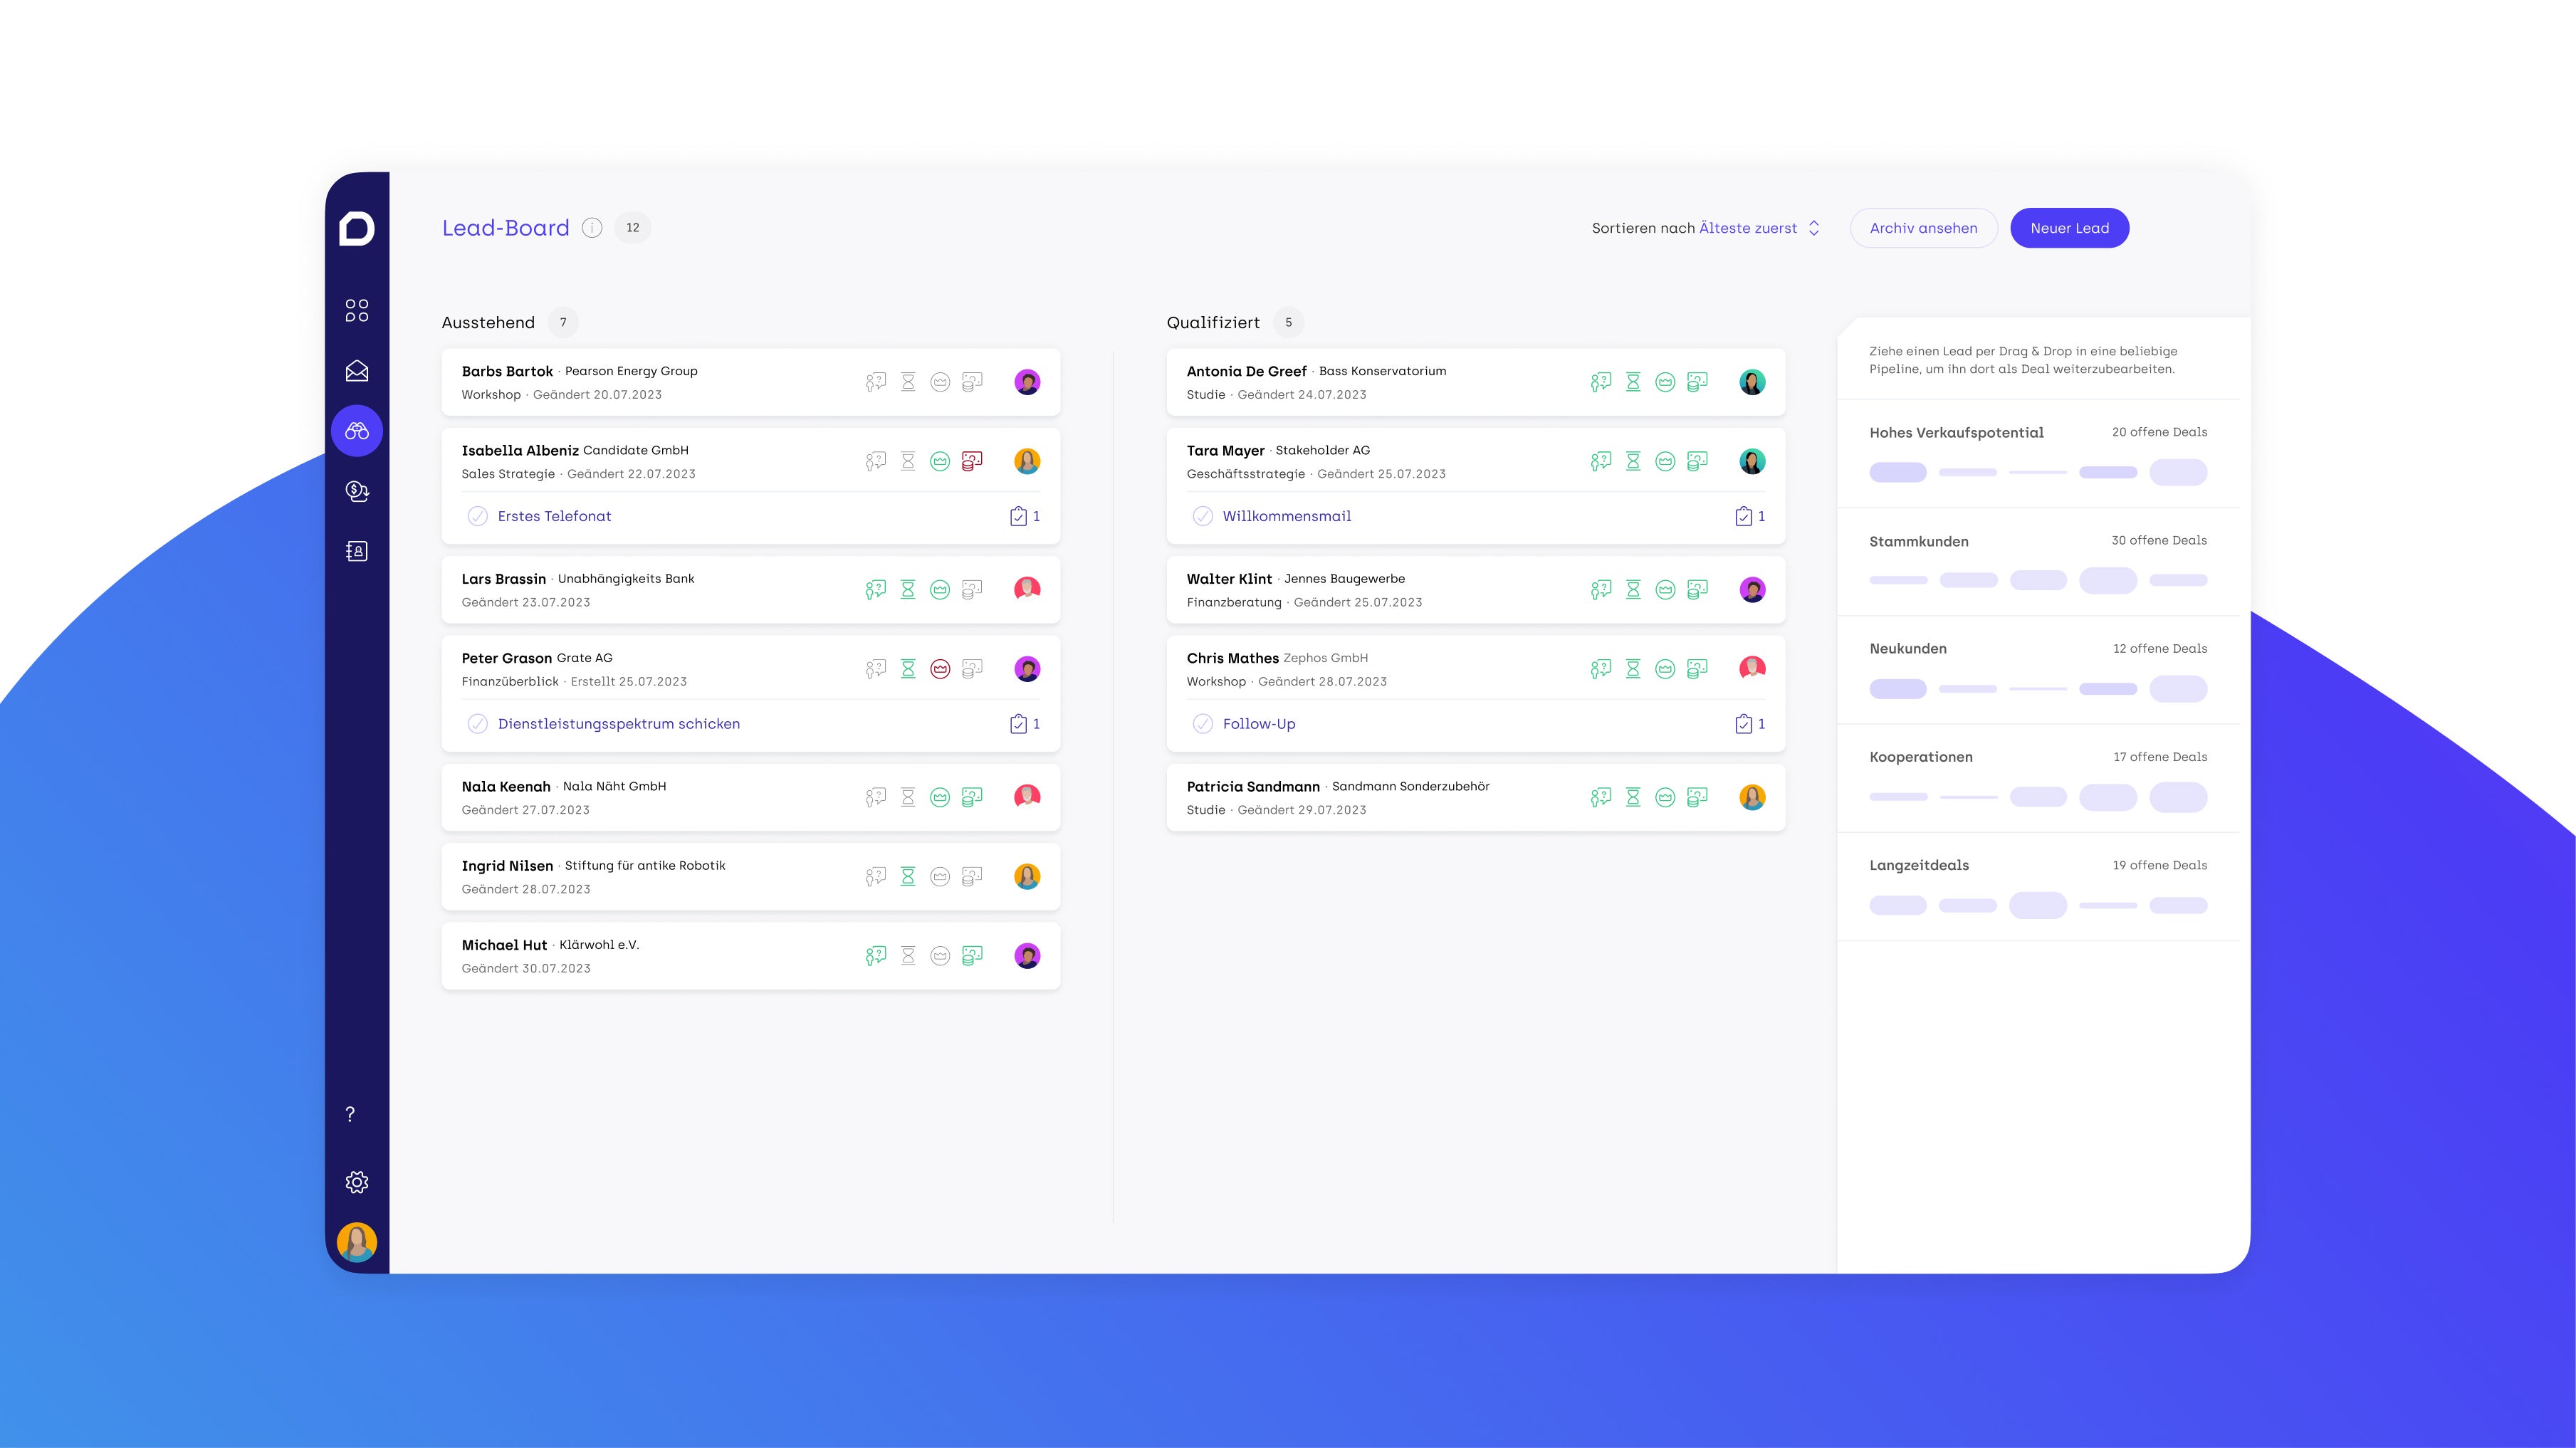Check off the Erstes Telefonat task
This screenshot has height=1448, width=2576.
[478, 516]
